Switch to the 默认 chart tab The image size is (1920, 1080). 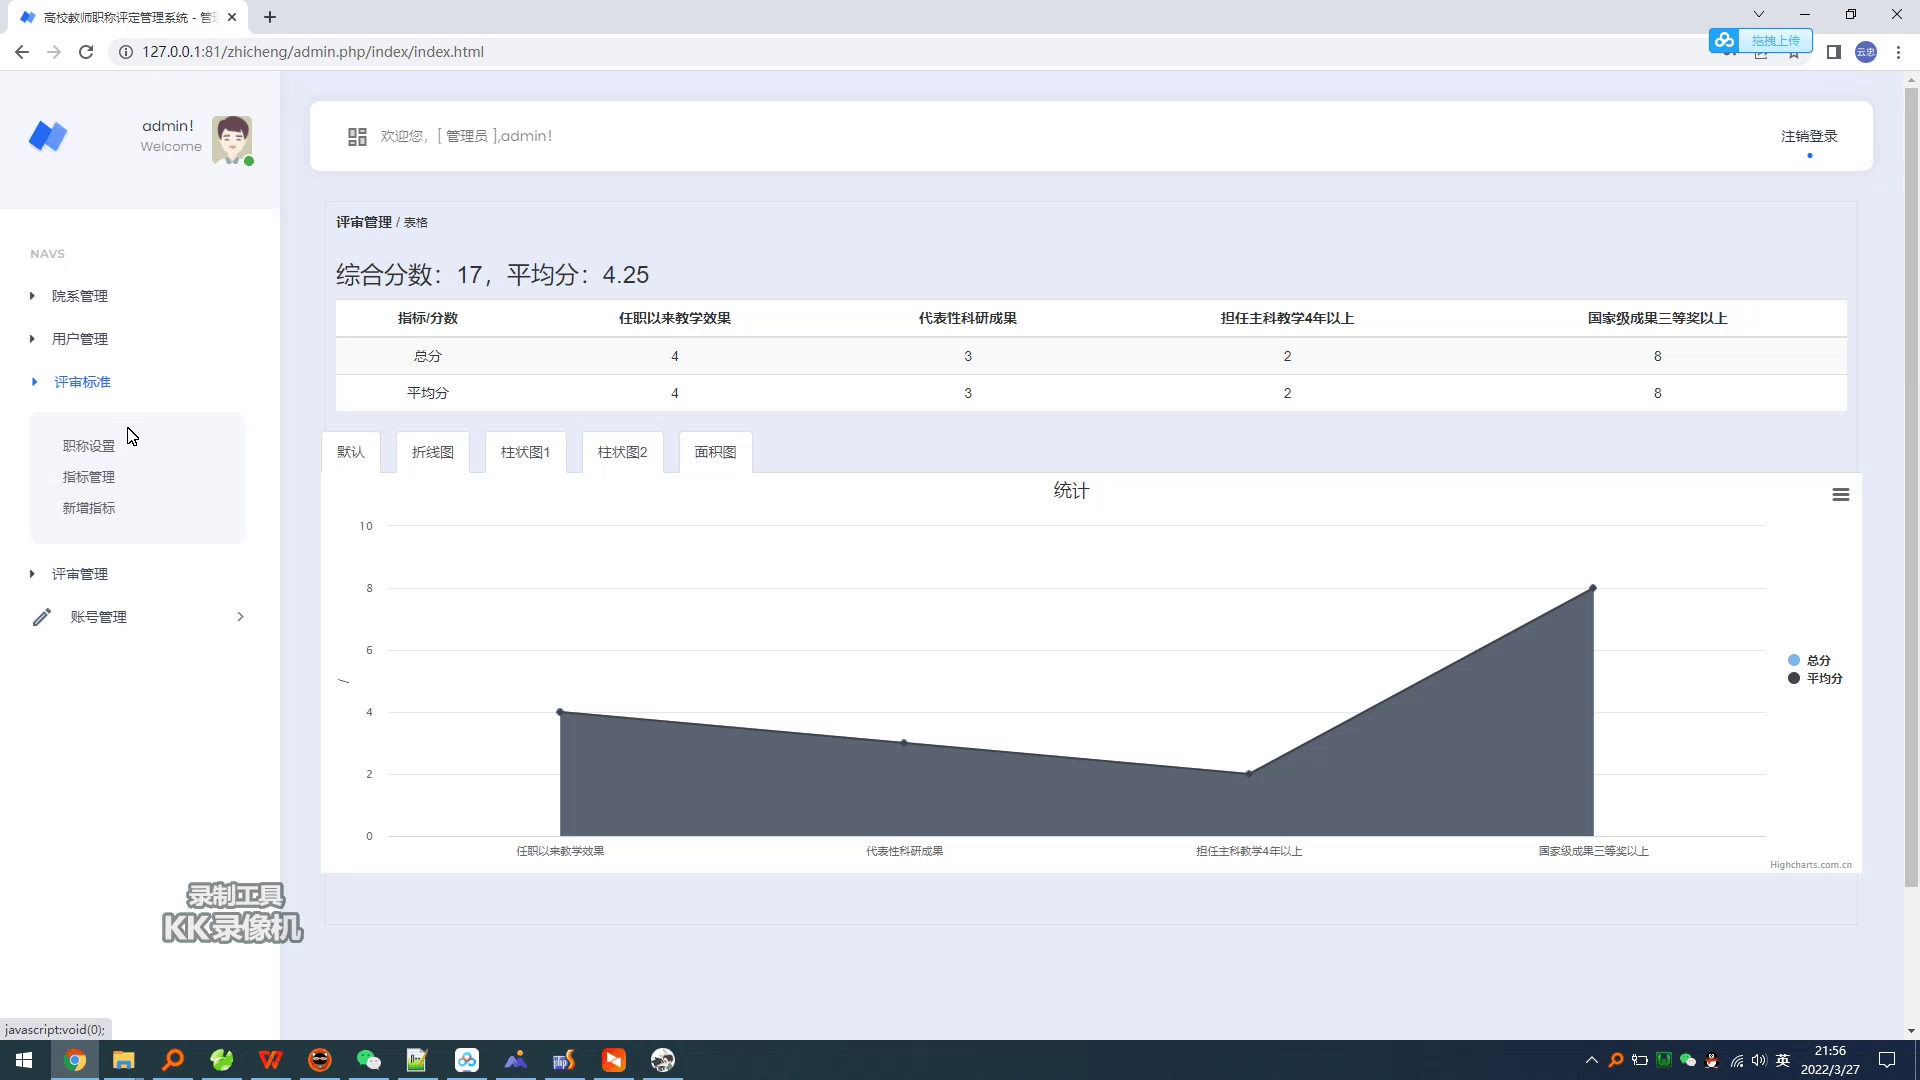pos(351,452)
